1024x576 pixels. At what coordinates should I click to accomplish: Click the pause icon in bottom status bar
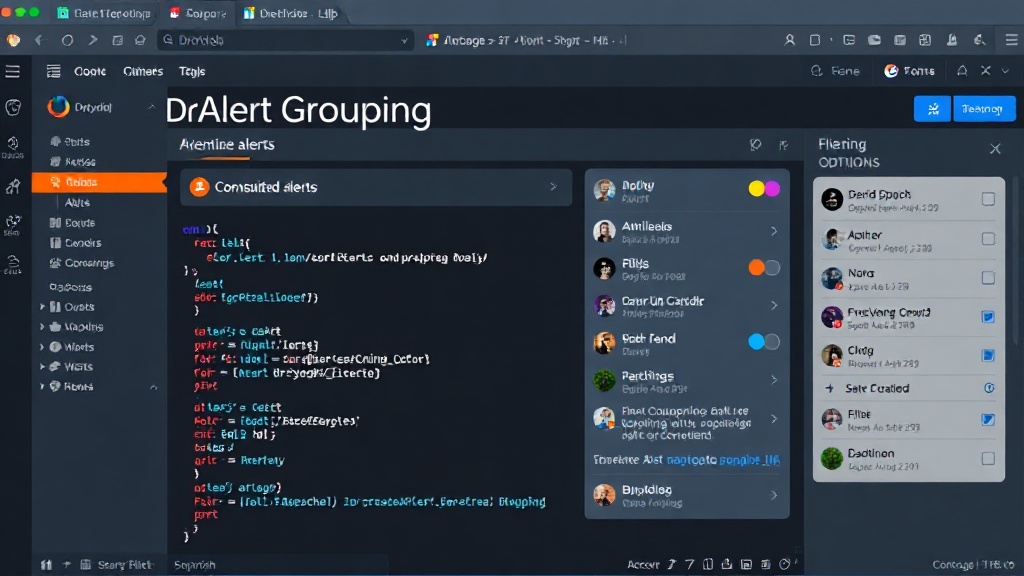46,565
